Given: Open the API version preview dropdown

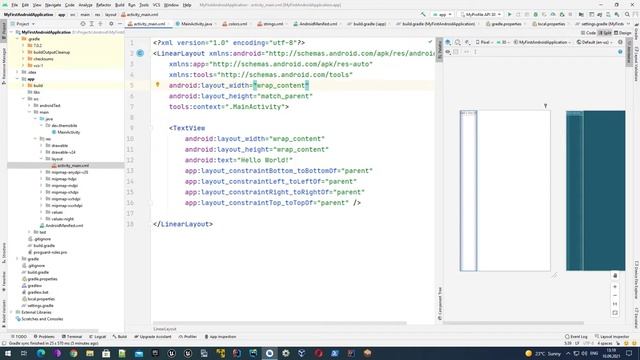Looking at the screenshot, I should click(x=503, y=42).
